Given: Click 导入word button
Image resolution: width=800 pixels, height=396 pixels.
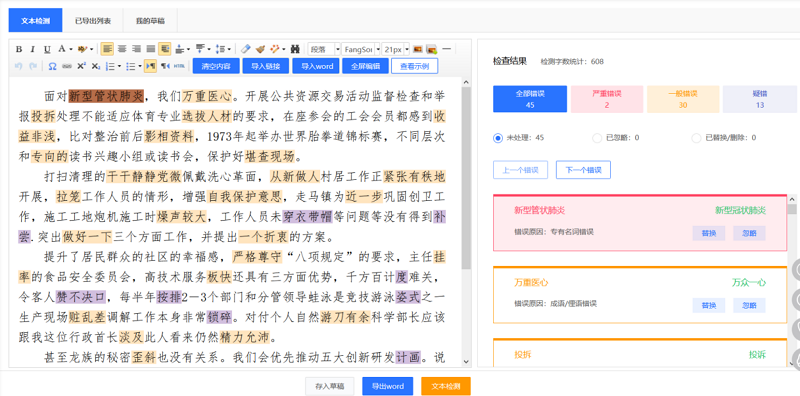Looking at the screenshot, I should tap(316, 66).
